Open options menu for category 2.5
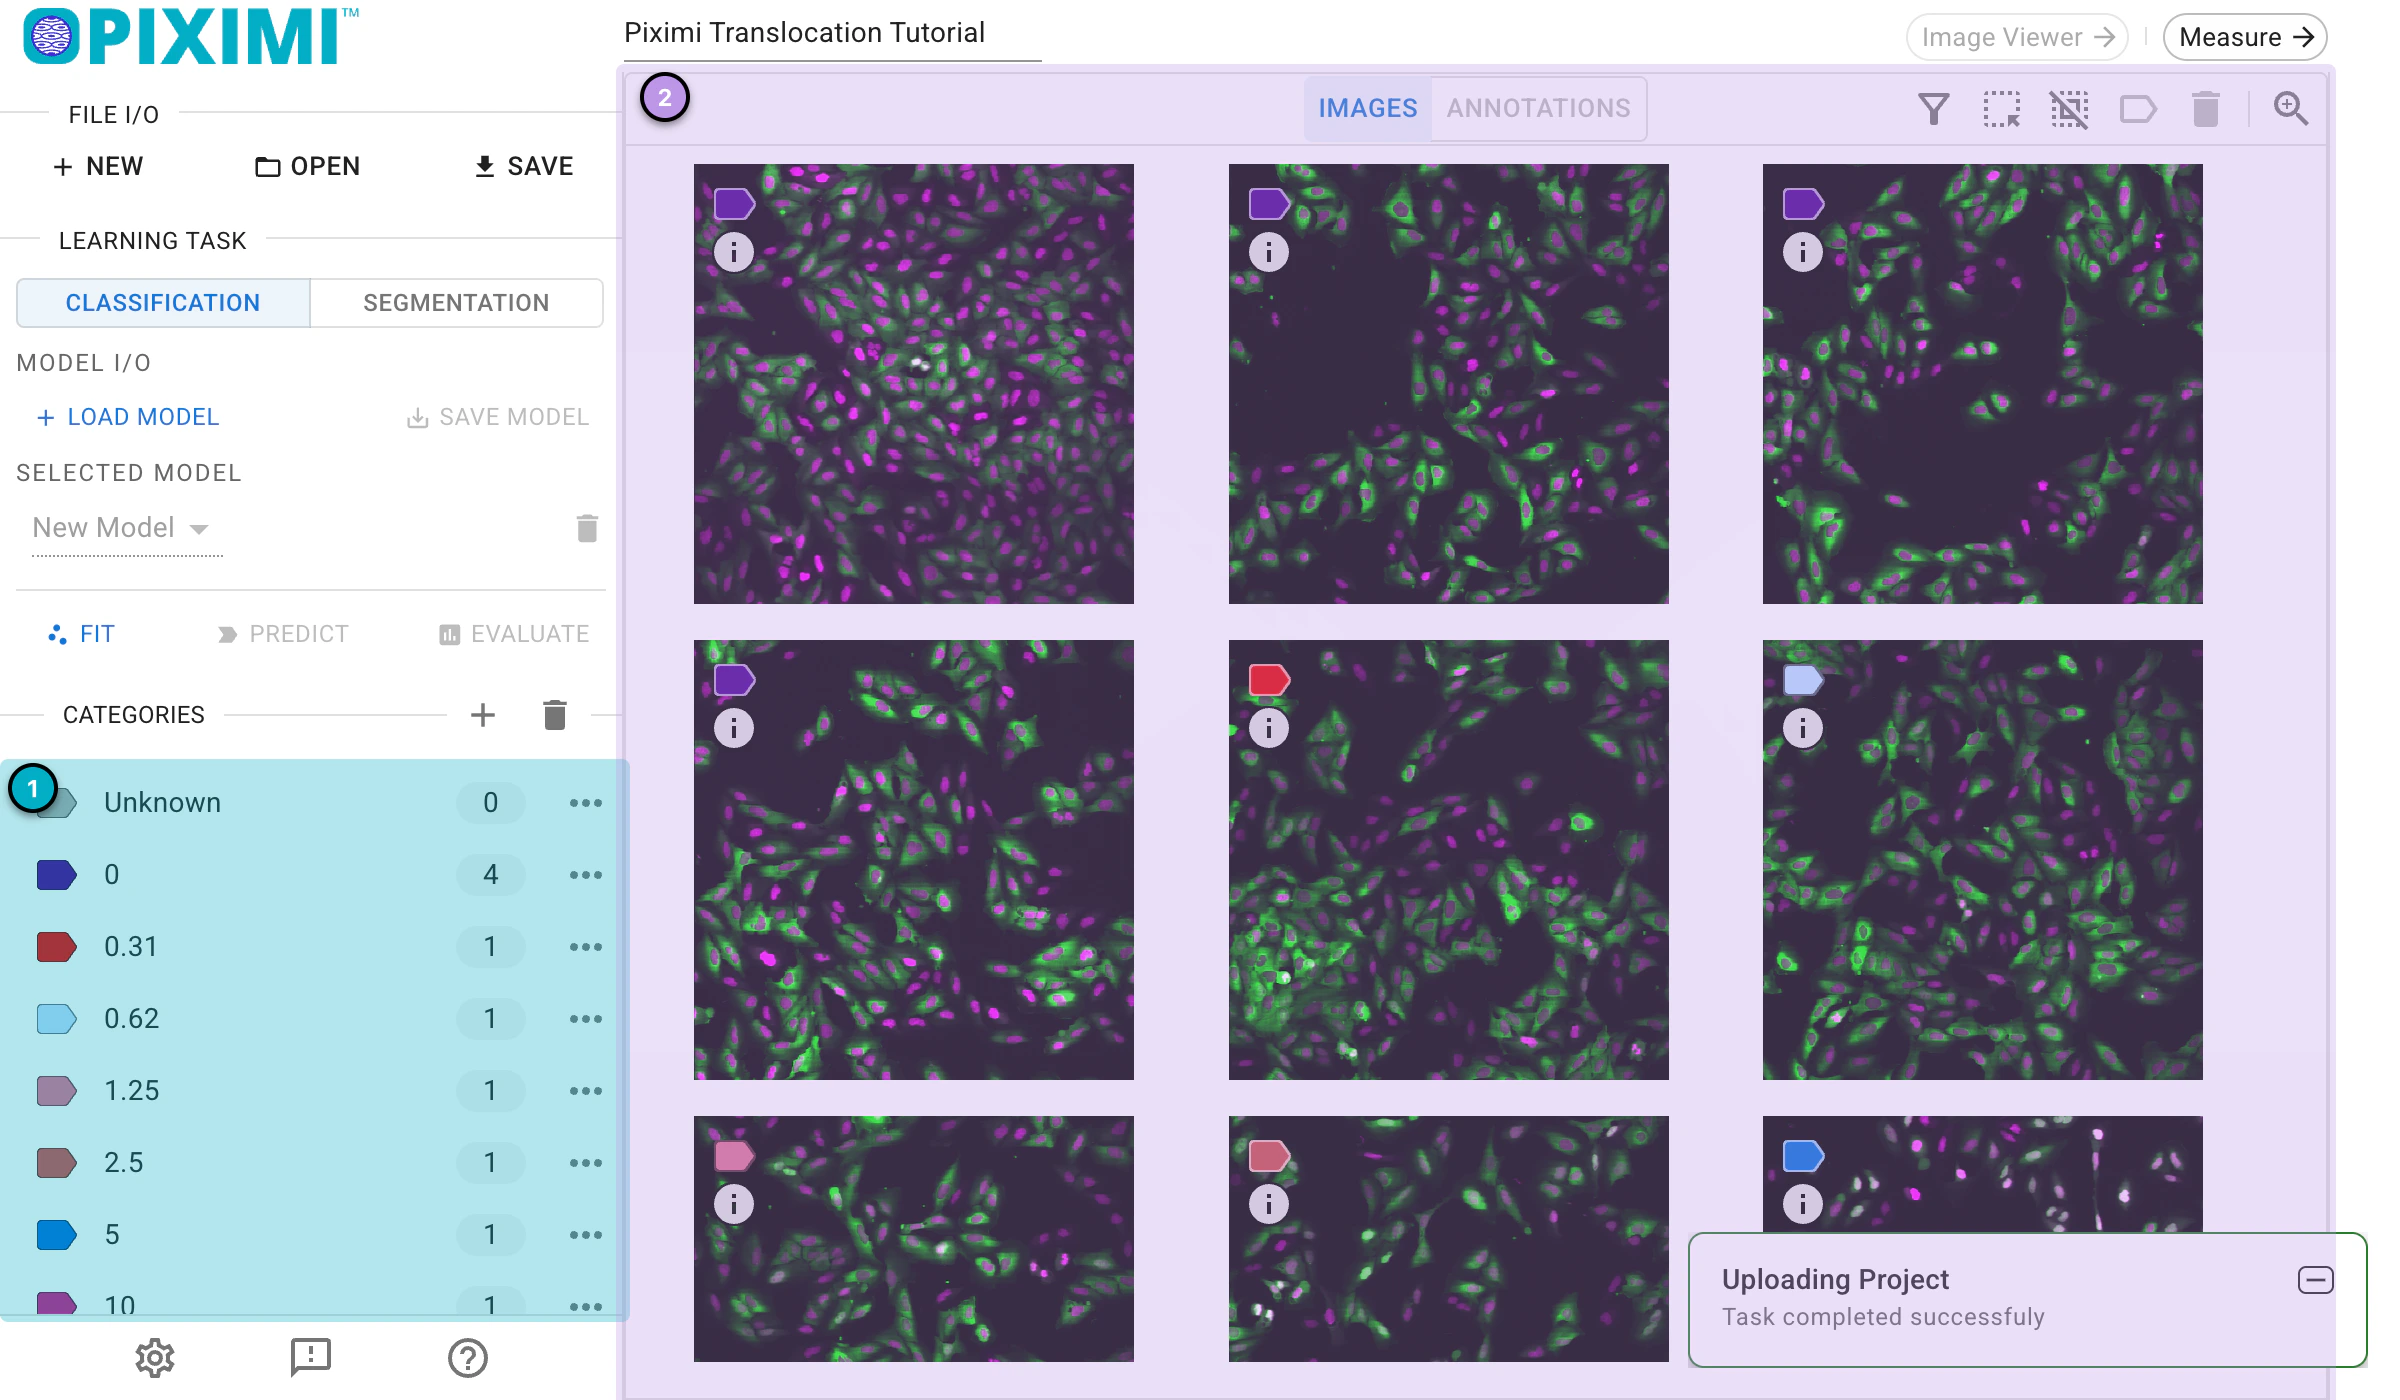This screenshot has height=1400, width=2400. click(585, 1163)
